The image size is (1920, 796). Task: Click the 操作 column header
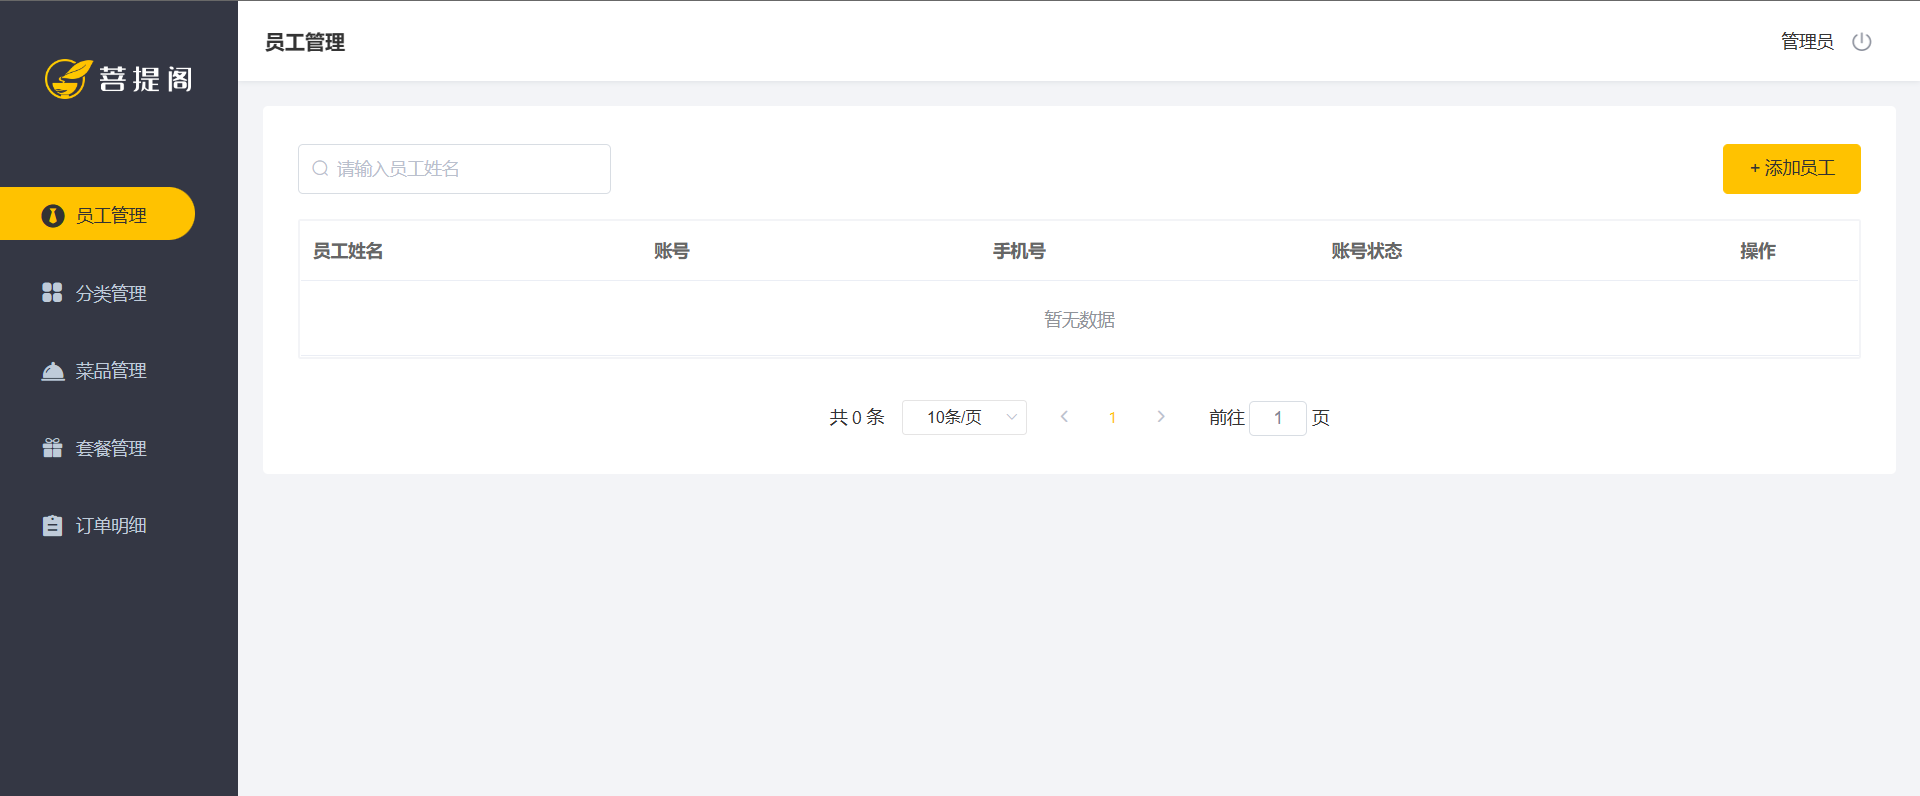pos(1758,251)
